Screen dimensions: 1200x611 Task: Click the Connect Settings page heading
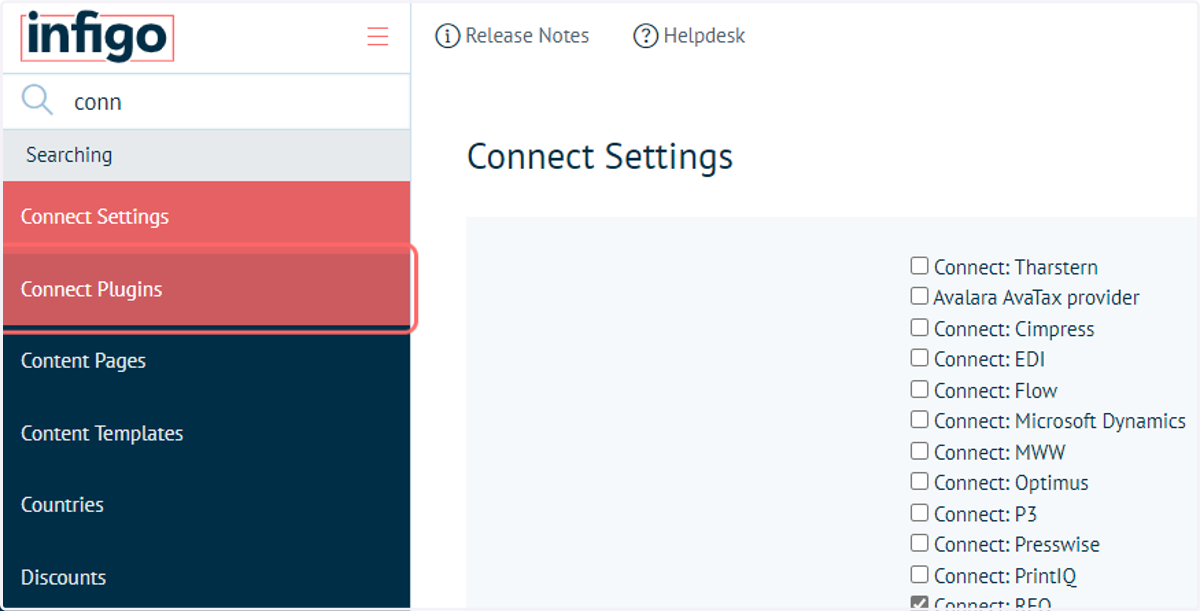point(600,157)
